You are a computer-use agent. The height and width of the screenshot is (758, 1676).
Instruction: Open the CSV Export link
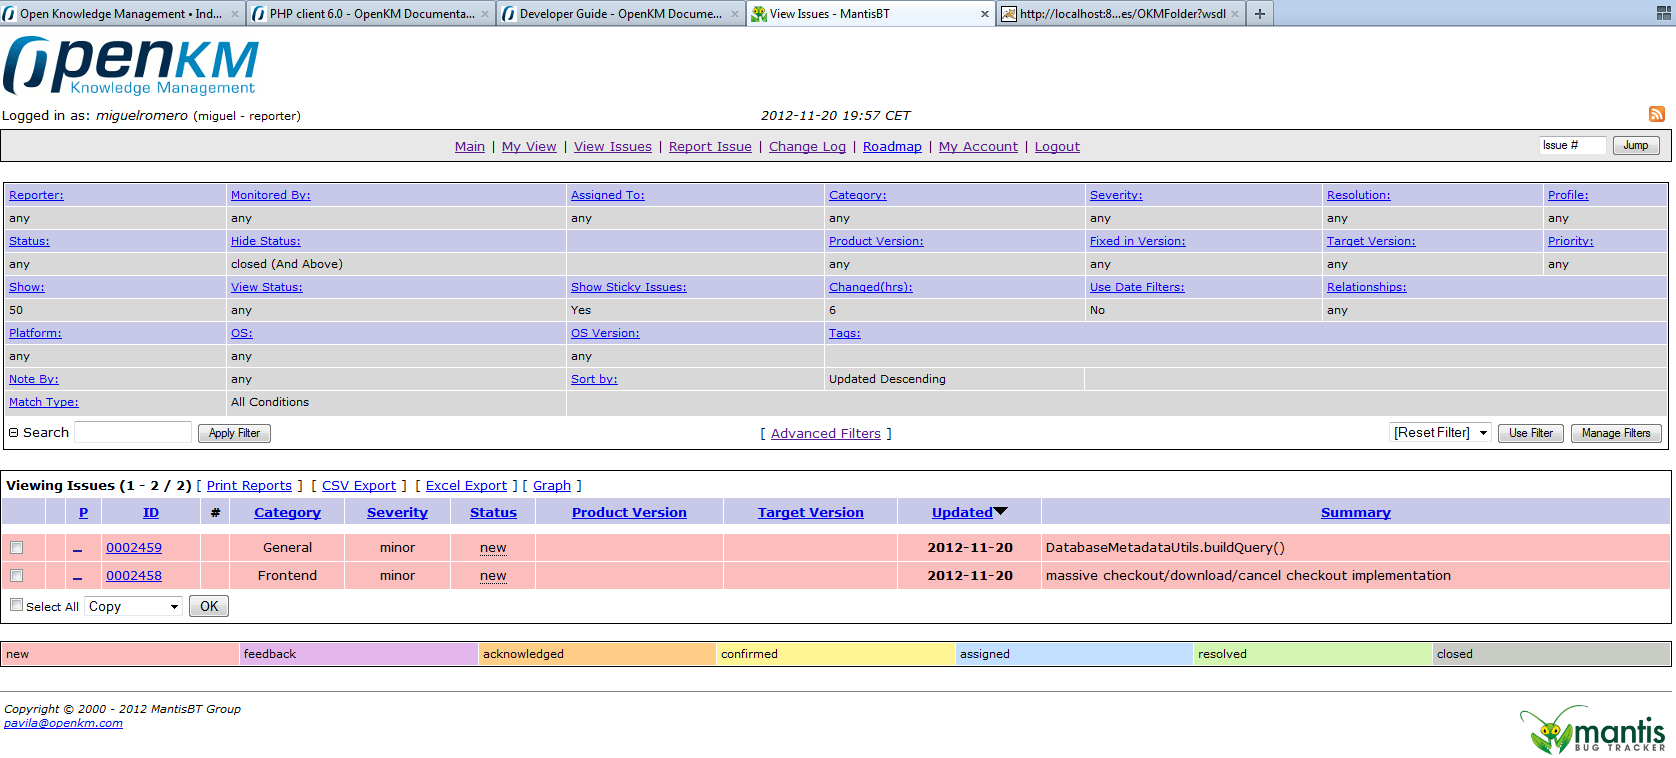click(x=359, y=485)
